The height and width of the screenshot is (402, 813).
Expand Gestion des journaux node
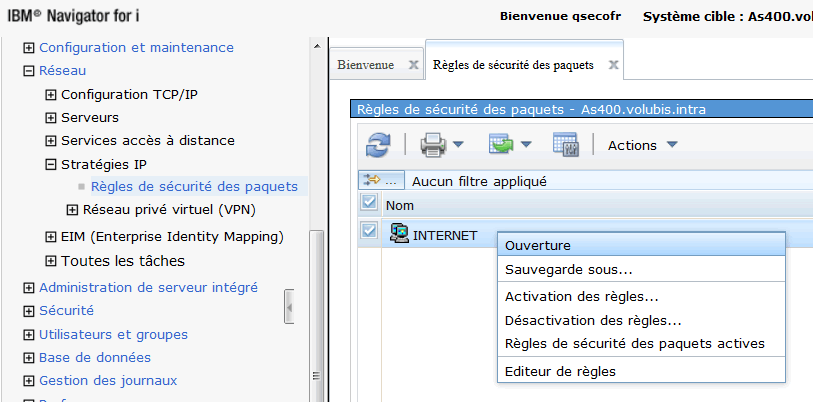point(29,381)
